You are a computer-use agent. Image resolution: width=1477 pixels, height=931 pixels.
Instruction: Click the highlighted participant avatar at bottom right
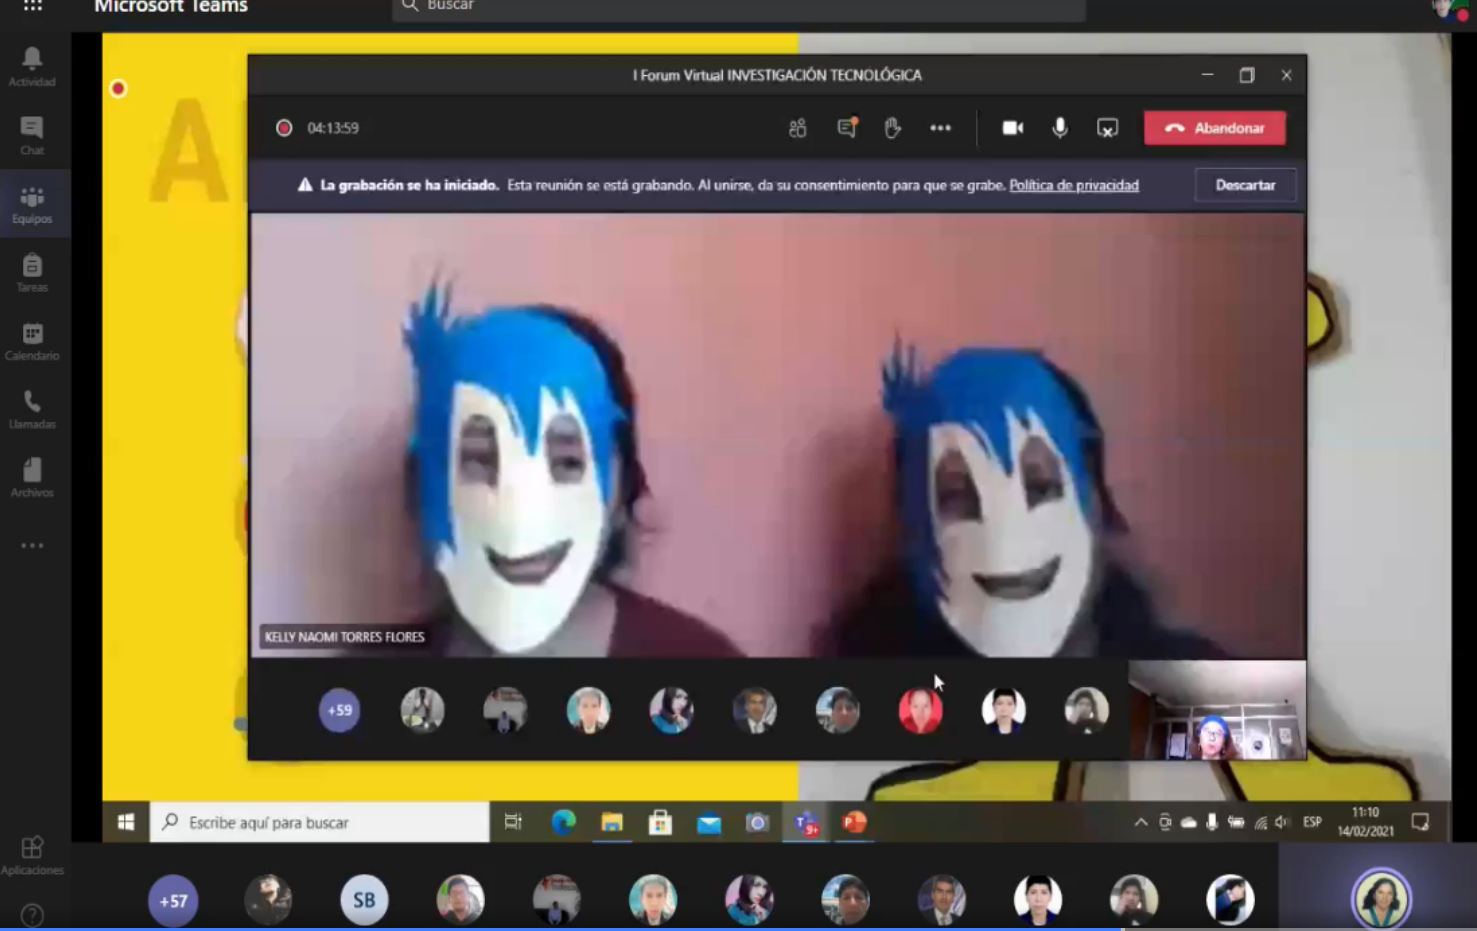coord(1381,898)
